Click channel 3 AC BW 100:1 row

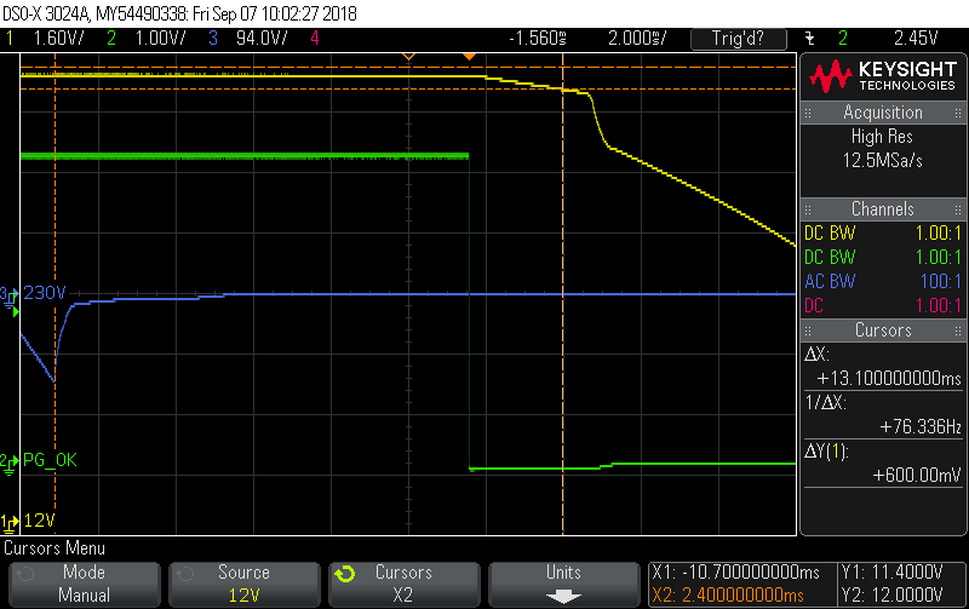coord(882,281)
